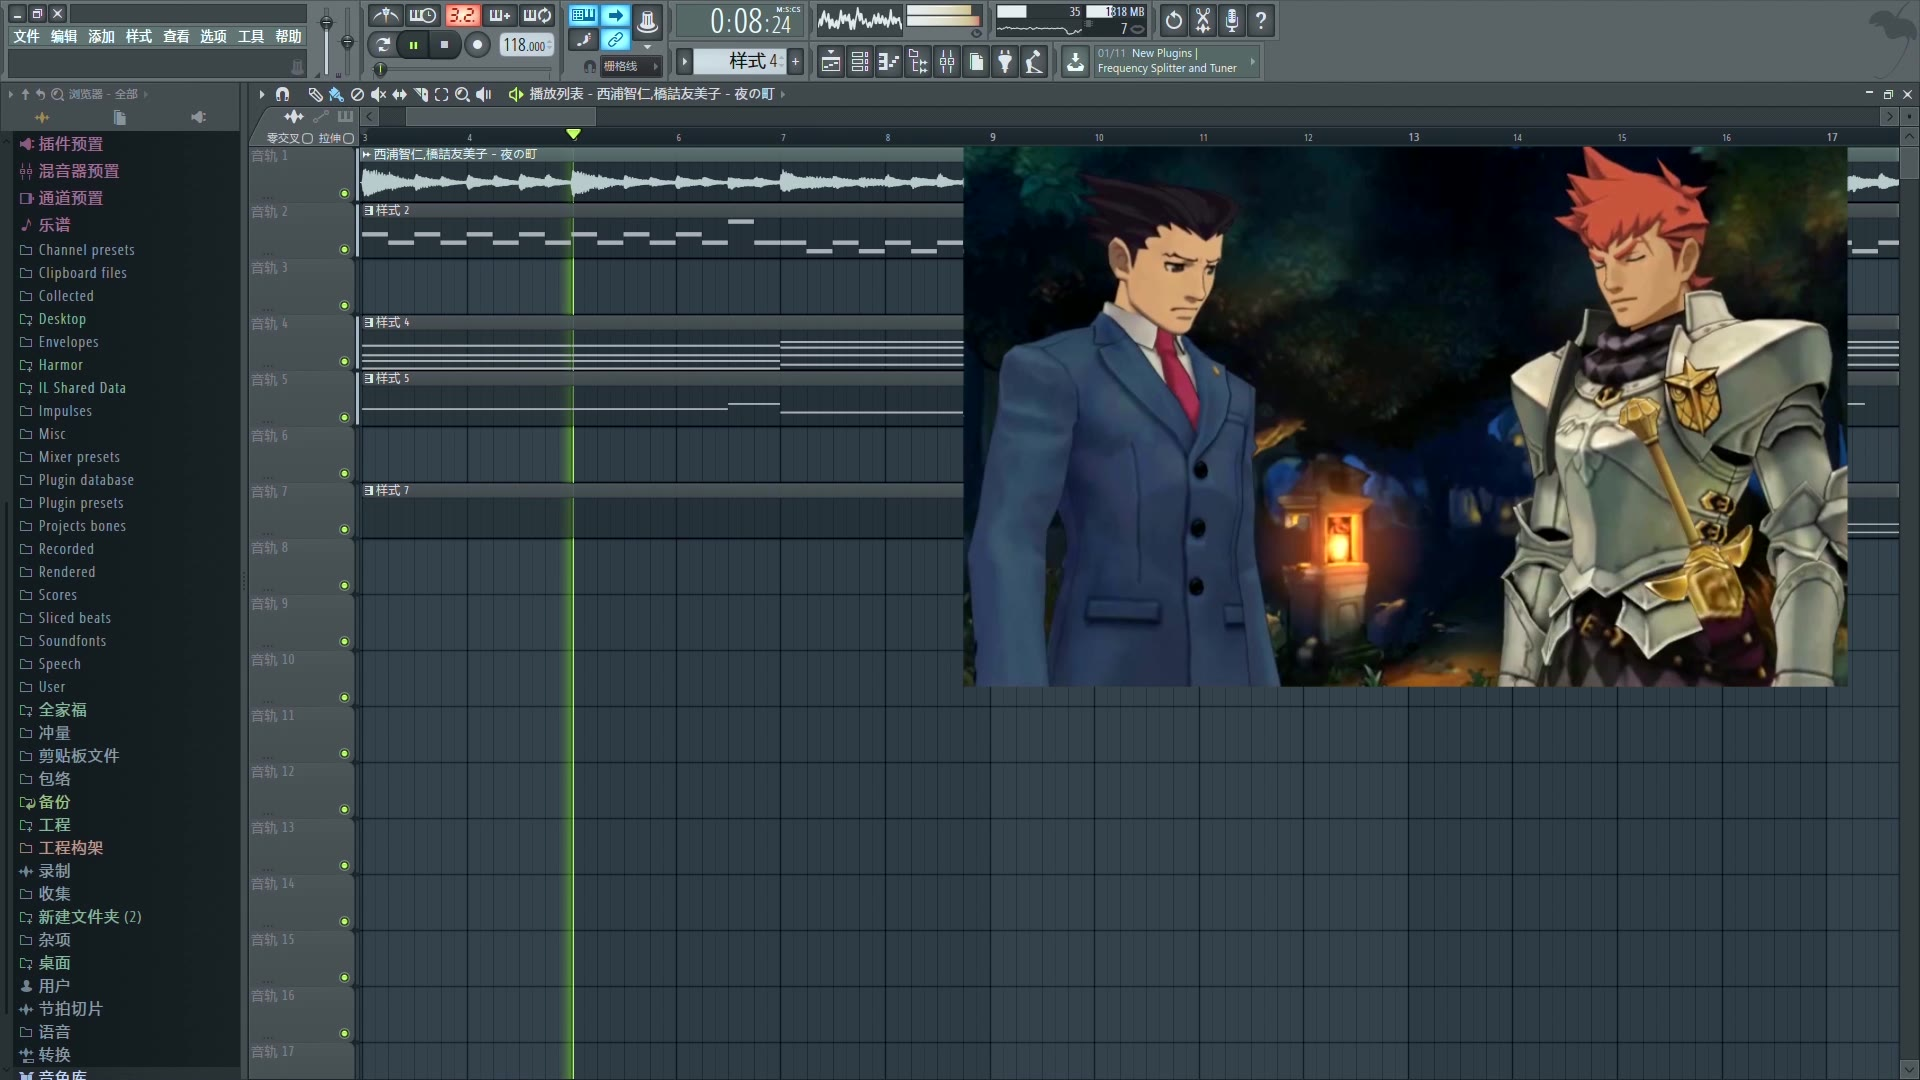Click the one-click audio recording microphone
Image resolution: width=1920 pixels, height=1080 pixels.
pyautogui.click(x=1232, y=20)
